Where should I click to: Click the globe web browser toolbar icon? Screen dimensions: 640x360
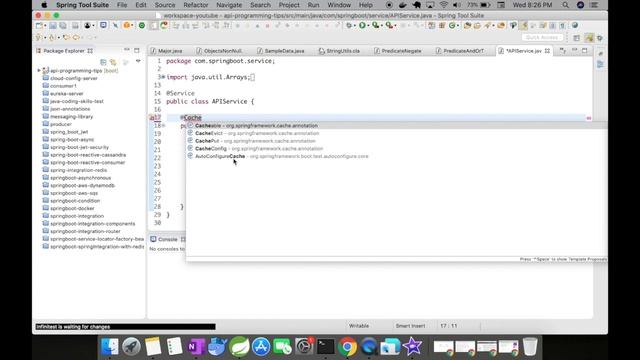click(x=575, y=25)
